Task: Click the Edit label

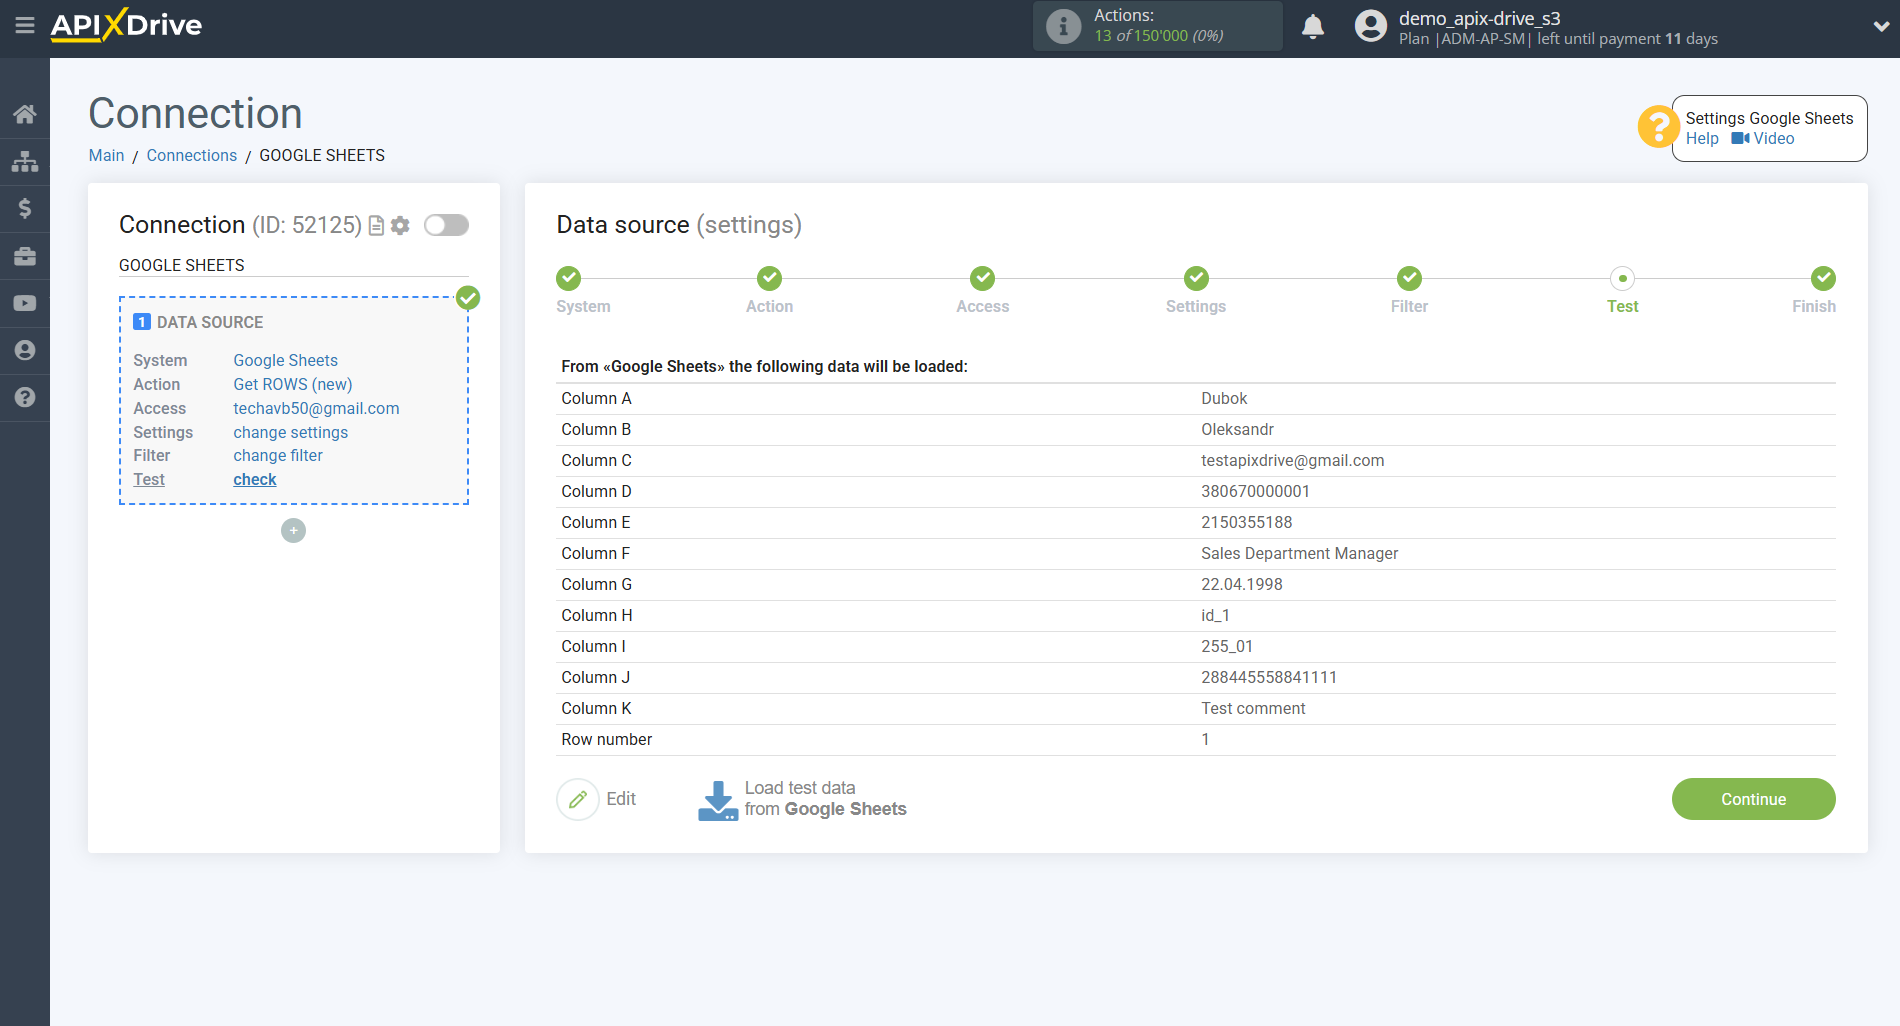Action: click(x=621, y=799)
